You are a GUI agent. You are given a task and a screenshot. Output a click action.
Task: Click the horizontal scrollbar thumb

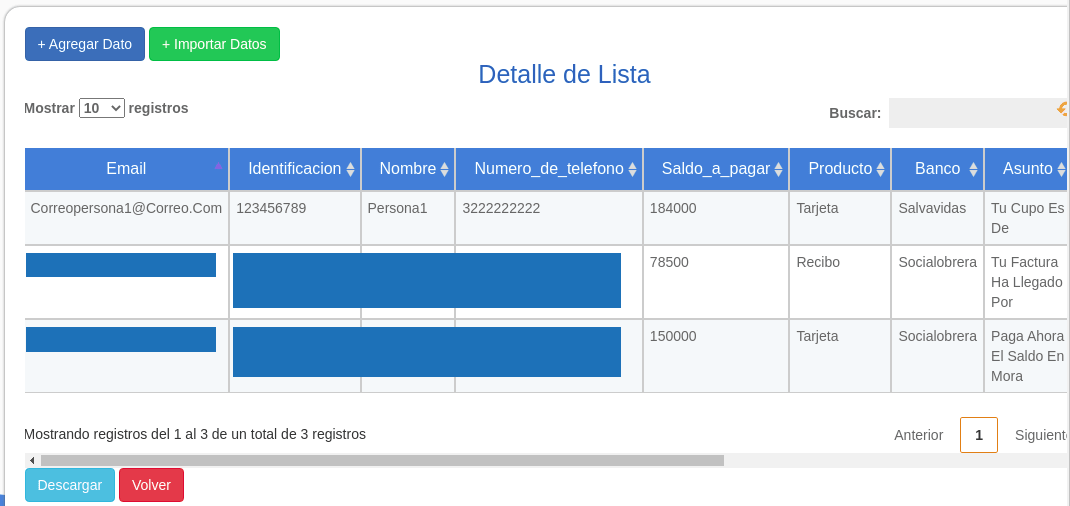(382, 460)
